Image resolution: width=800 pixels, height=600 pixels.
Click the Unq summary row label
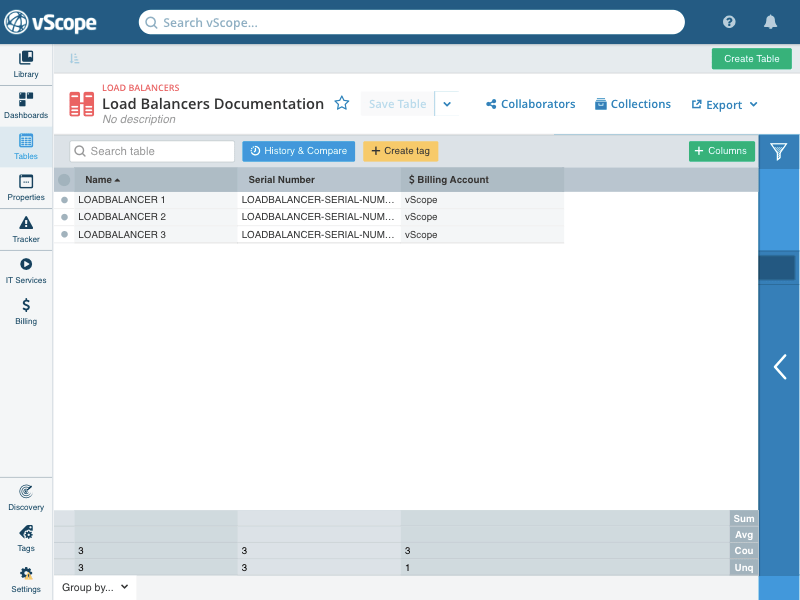[744, 567]
